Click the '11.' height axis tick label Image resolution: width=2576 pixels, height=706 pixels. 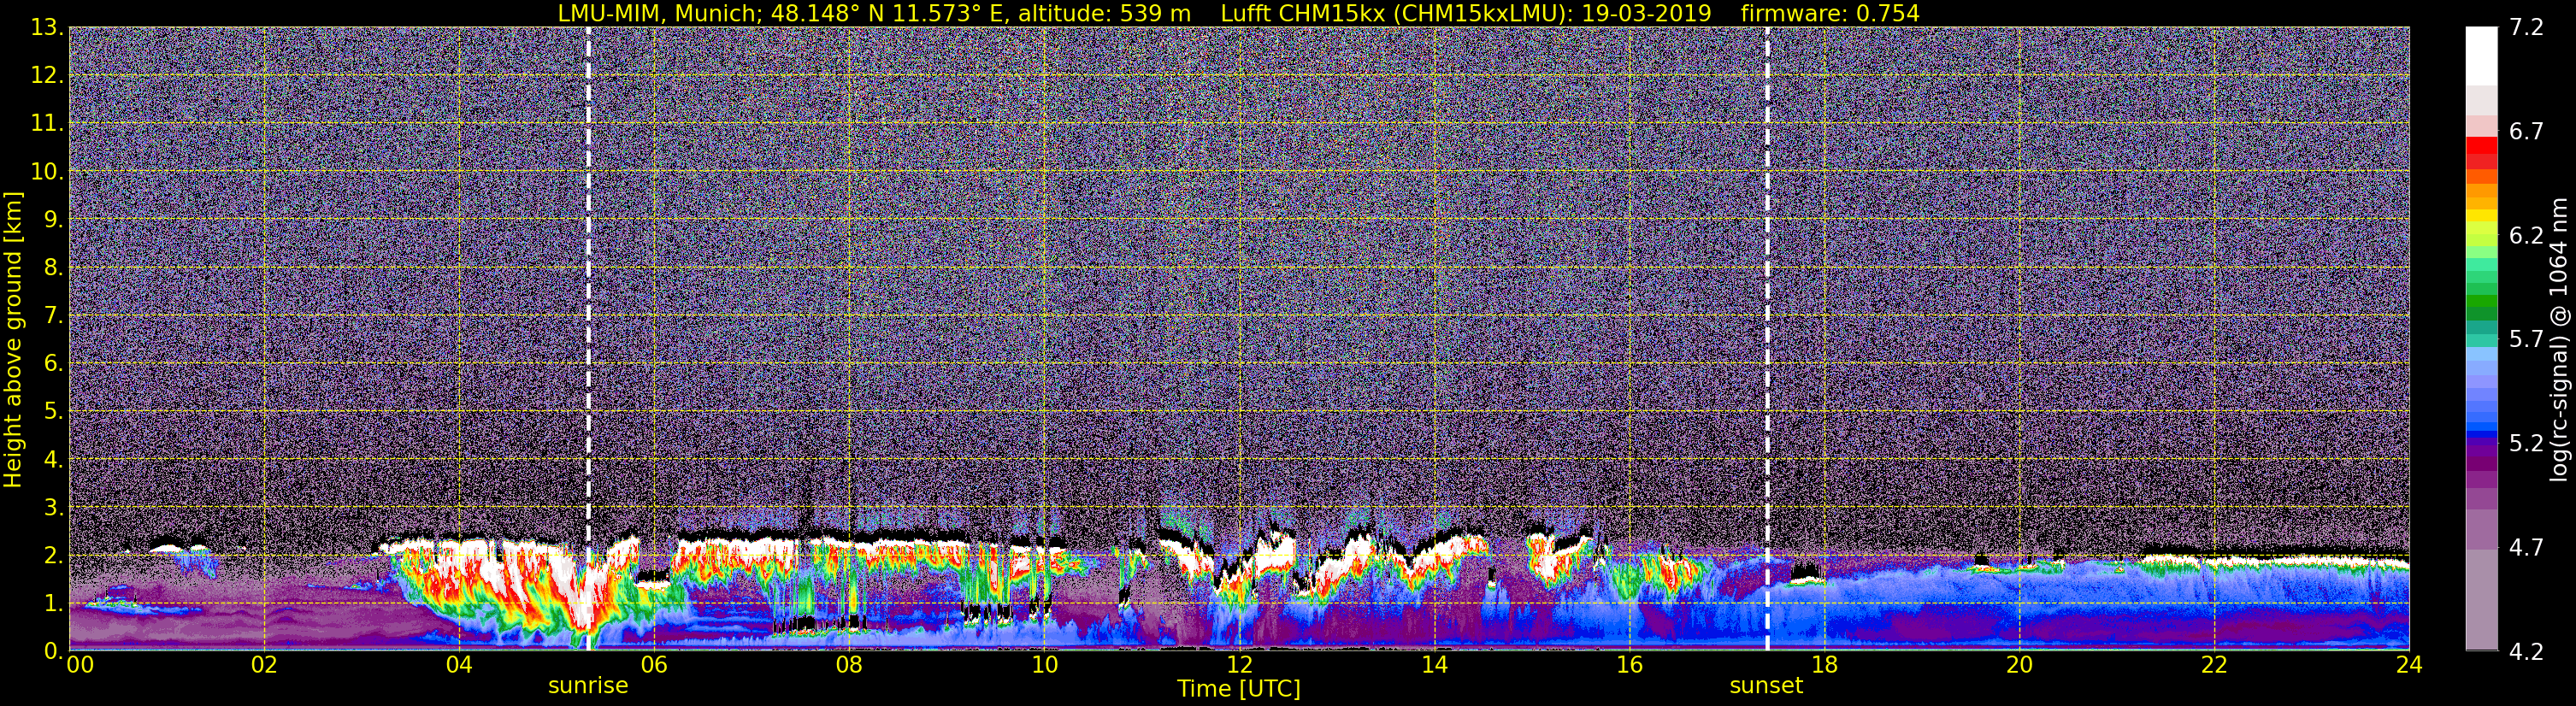click(x=47, y=123)
